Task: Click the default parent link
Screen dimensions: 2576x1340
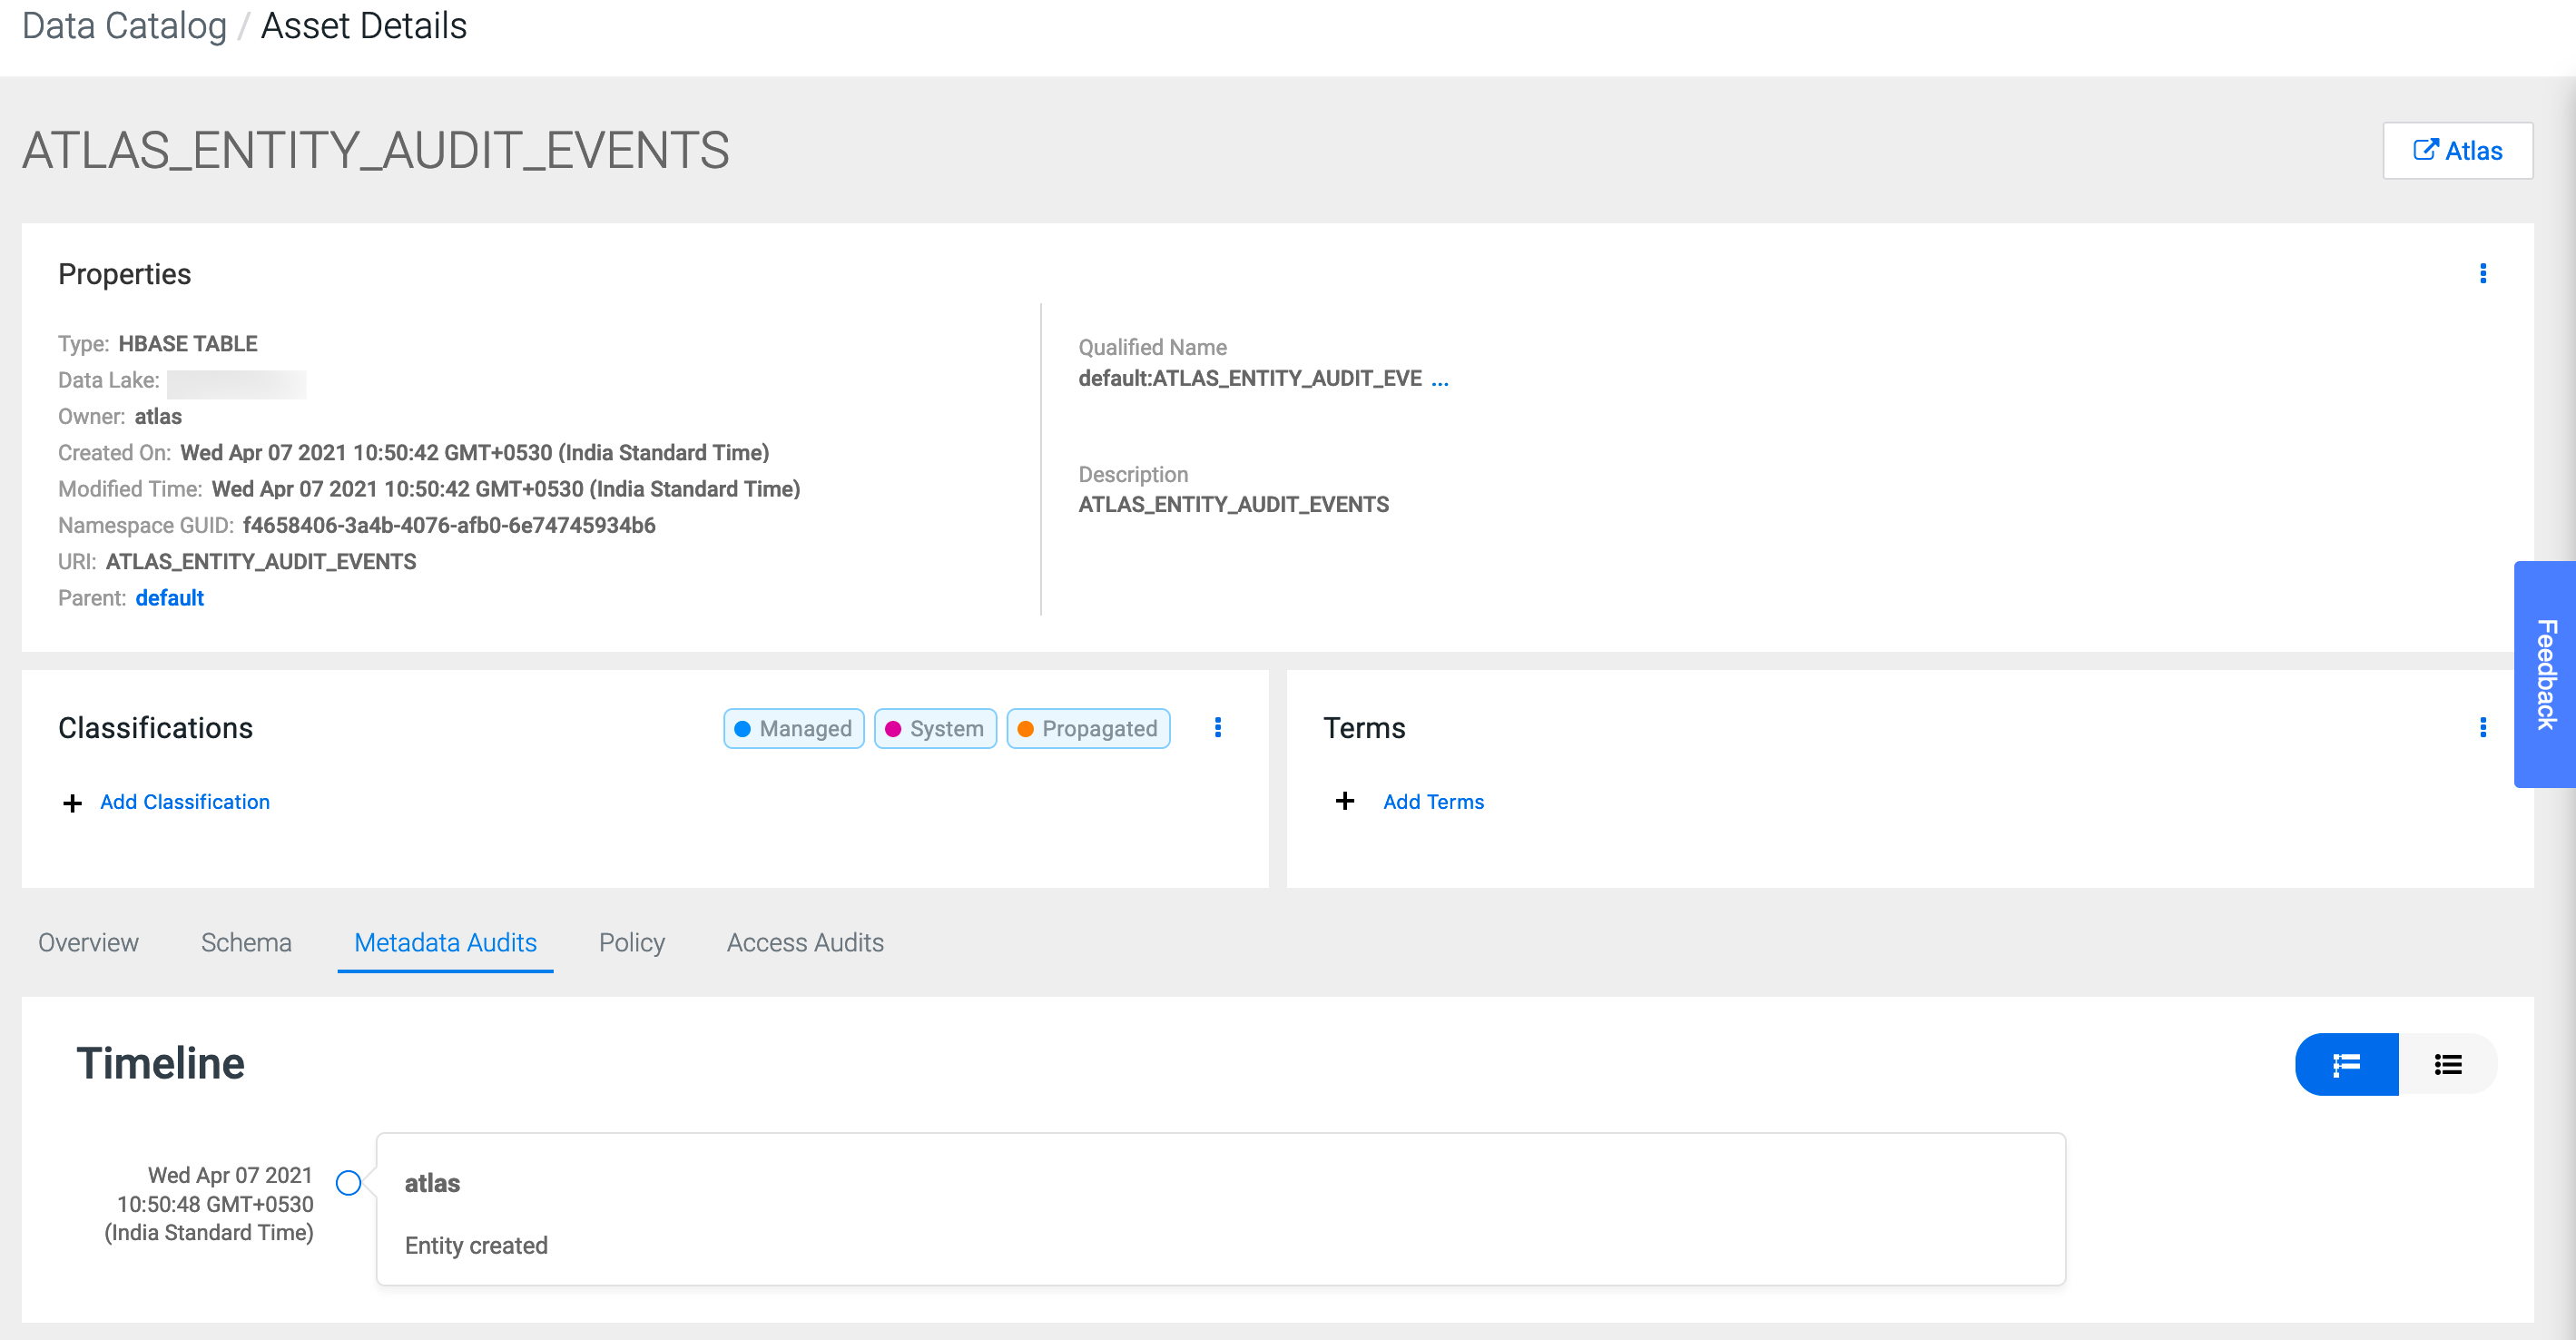Action: coord(169,598)
